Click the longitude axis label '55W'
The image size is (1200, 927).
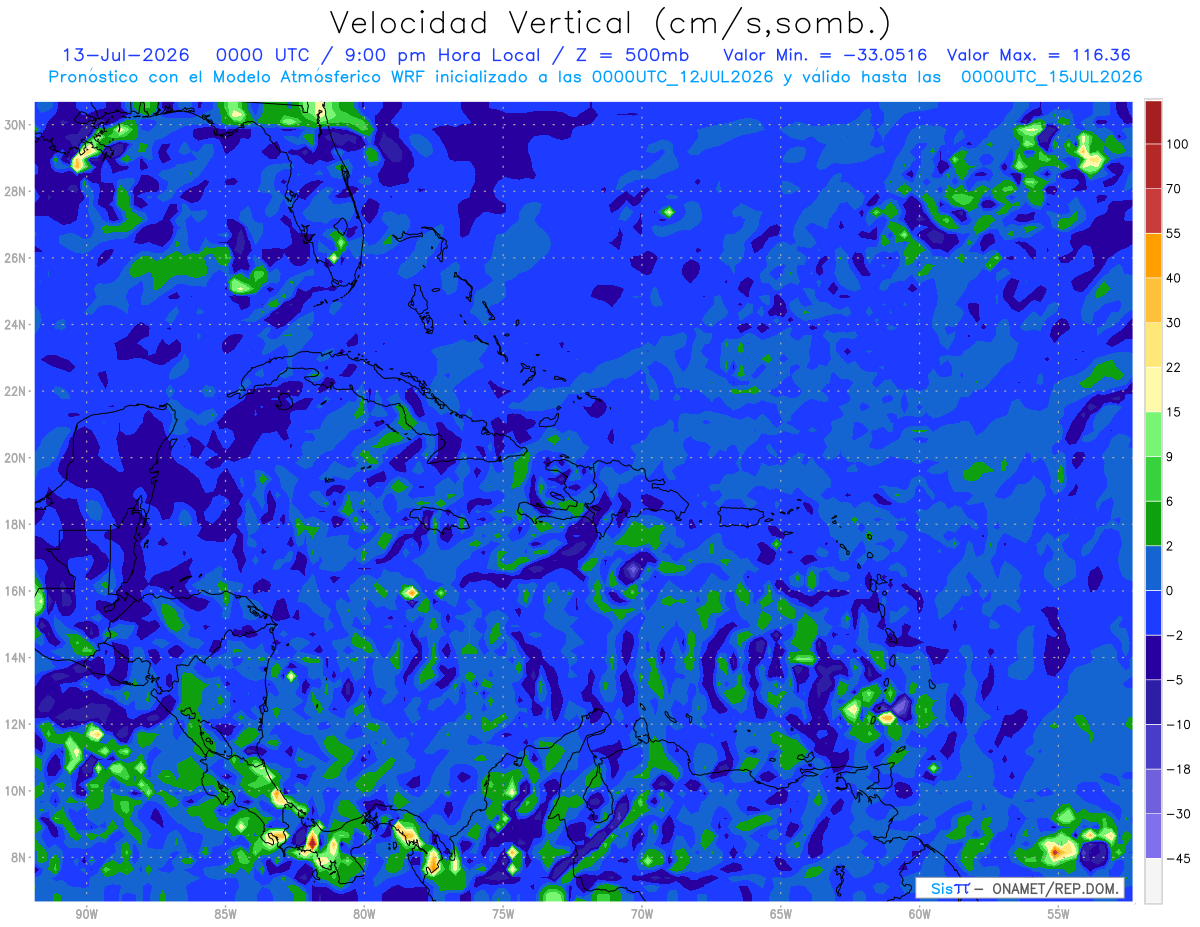1060,914
